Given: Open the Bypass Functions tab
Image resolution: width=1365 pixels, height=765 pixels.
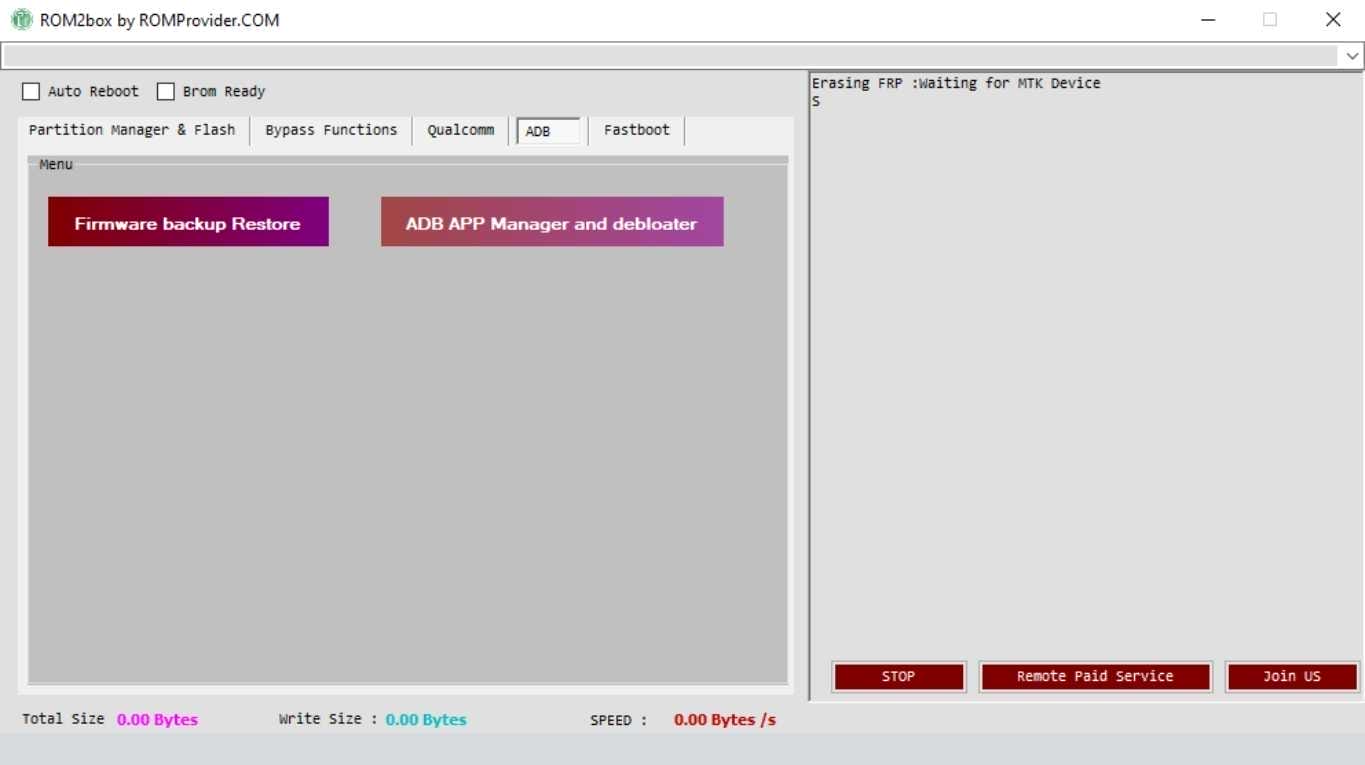Looking at the screenshot, I should pos(331,130).
